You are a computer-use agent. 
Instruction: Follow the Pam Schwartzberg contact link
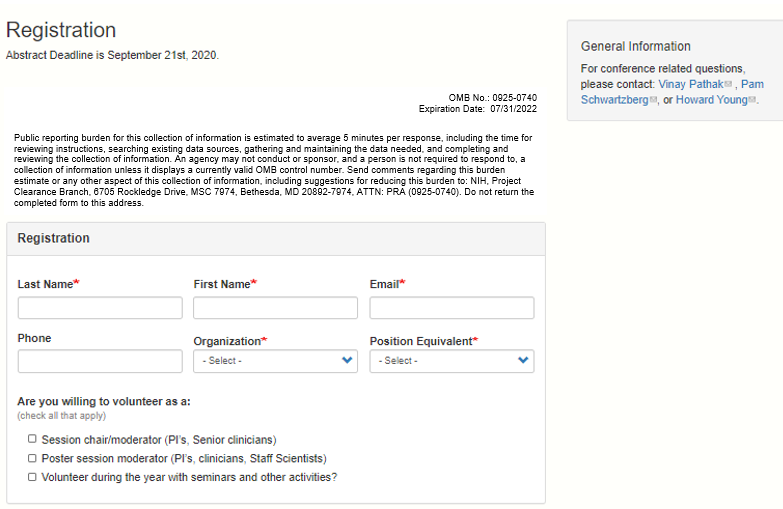pos(614,100)
